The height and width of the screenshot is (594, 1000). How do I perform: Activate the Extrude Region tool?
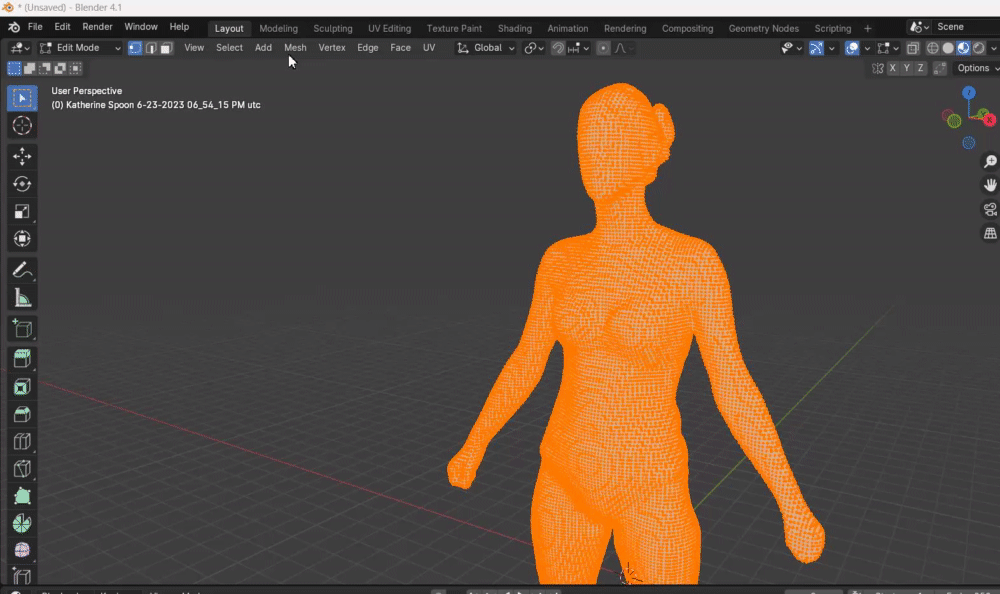pyautogui.click(x=22, y=359)
